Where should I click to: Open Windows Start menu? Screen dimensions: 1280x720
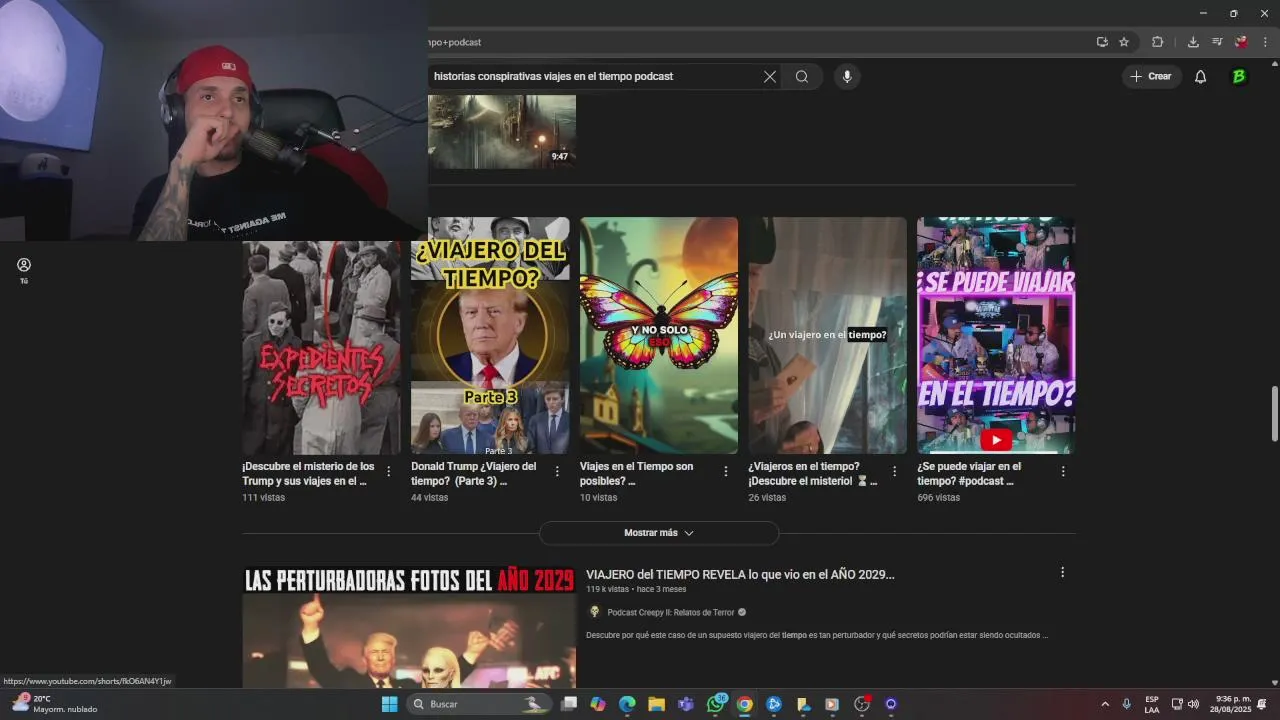(x=390, y=704)
